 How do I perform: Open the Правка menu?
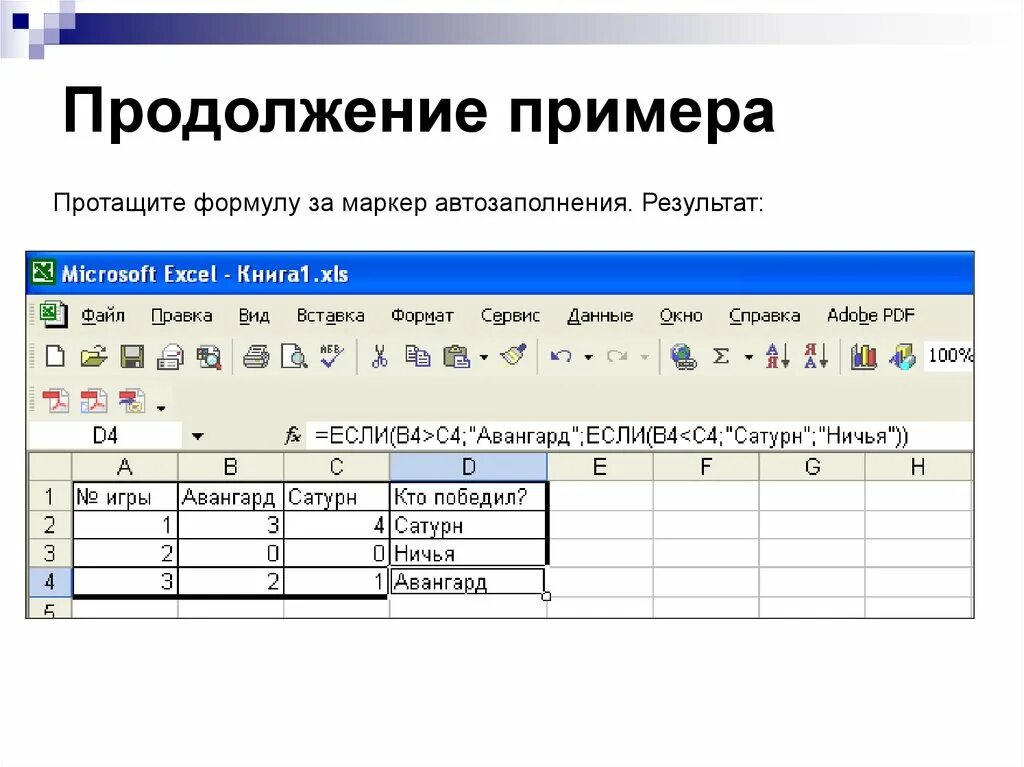[x=182, y=316]
